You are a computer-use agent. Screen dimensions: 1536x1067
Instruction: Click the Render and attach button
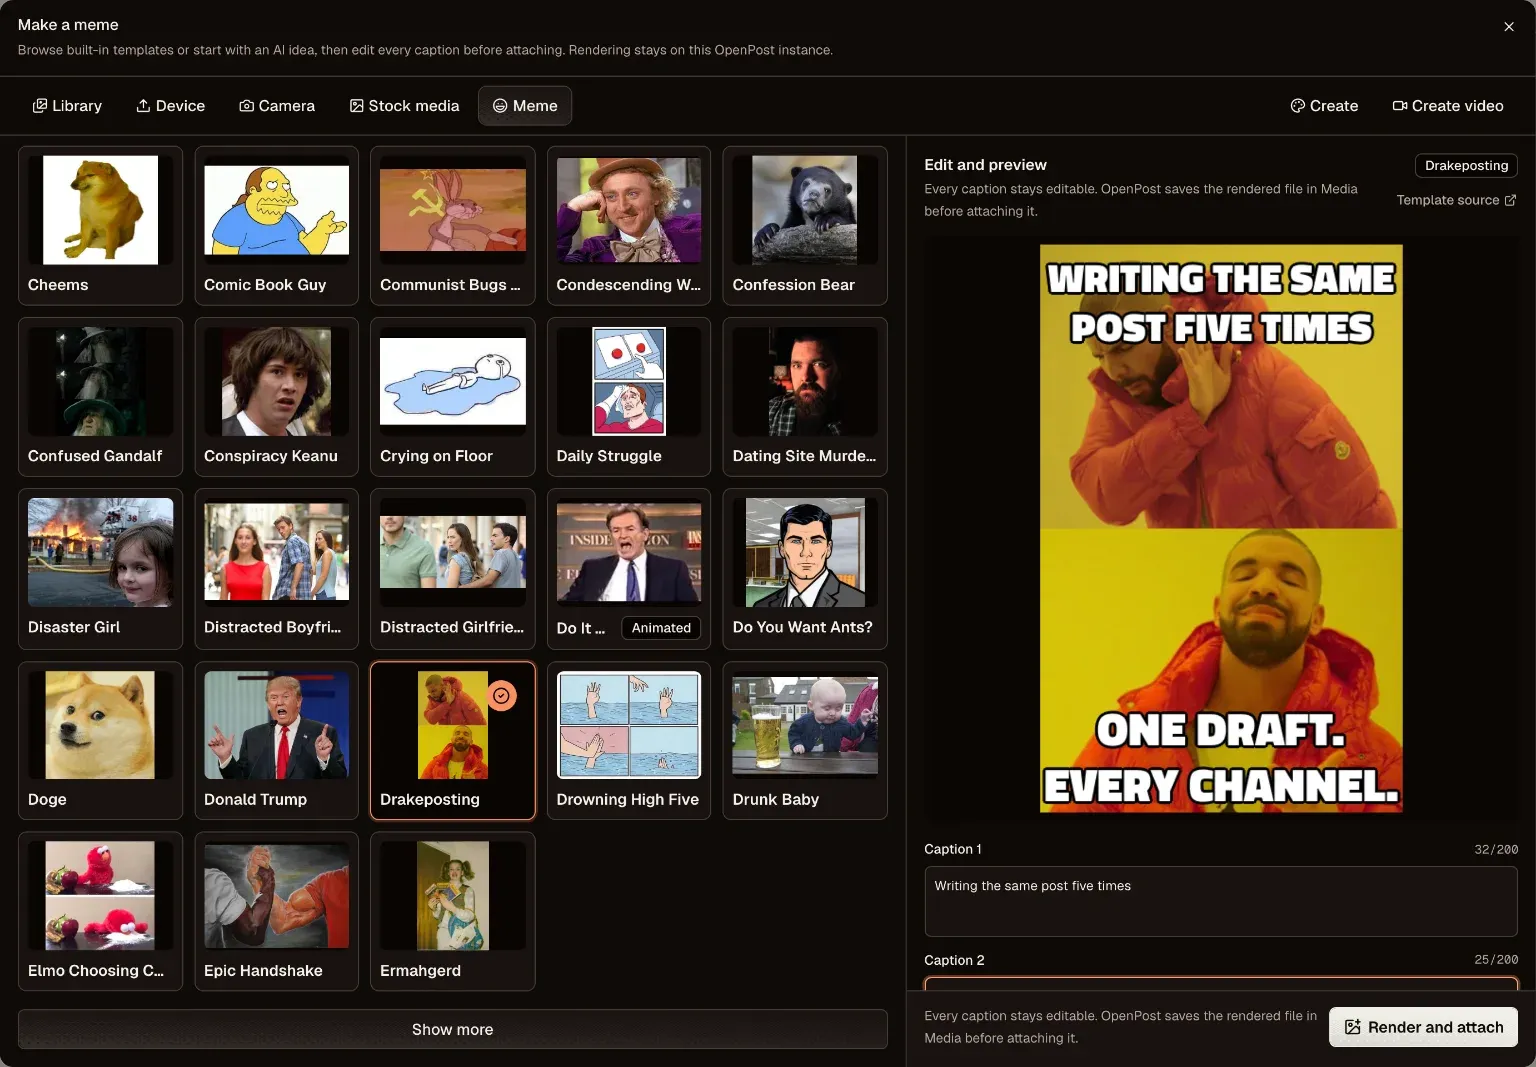click(x=1423, y=1027)
